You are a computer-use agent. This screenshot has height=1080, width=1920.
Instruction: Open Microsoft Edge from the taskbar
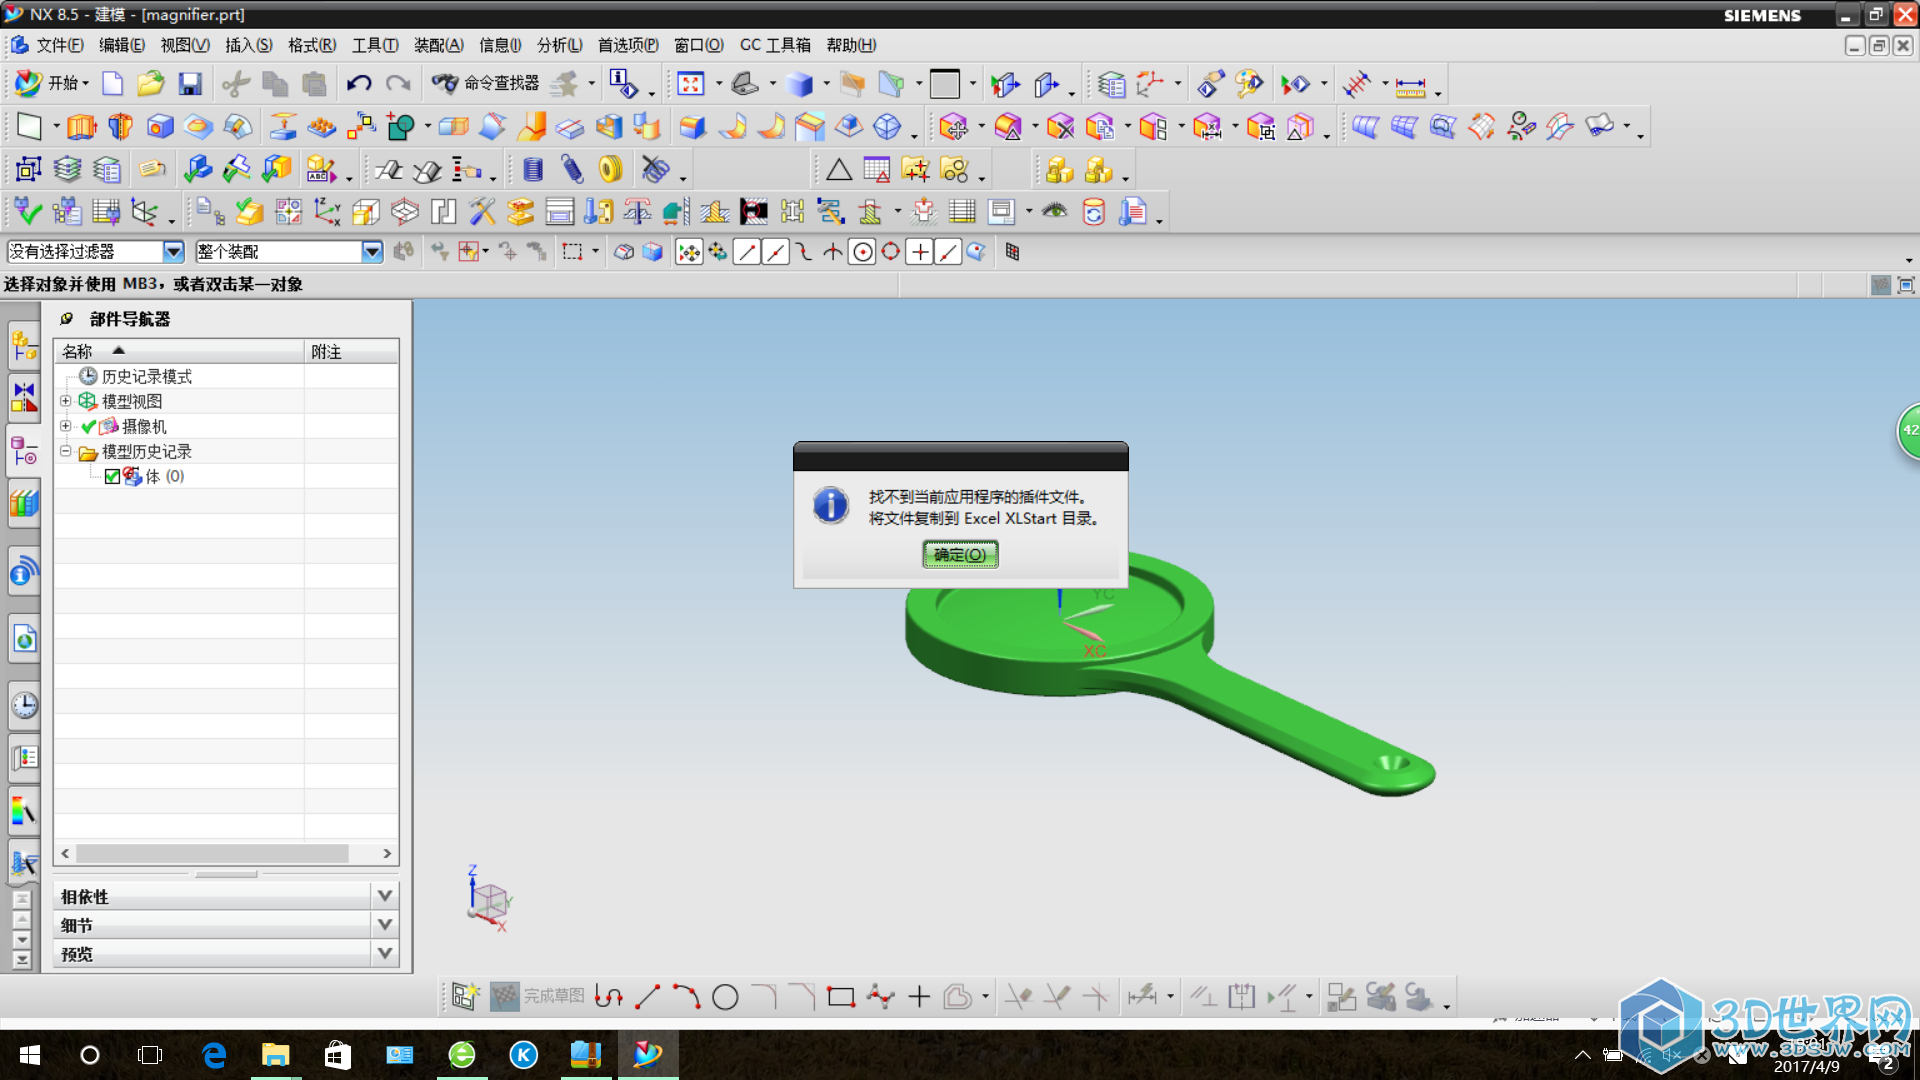pos(214,1055)
